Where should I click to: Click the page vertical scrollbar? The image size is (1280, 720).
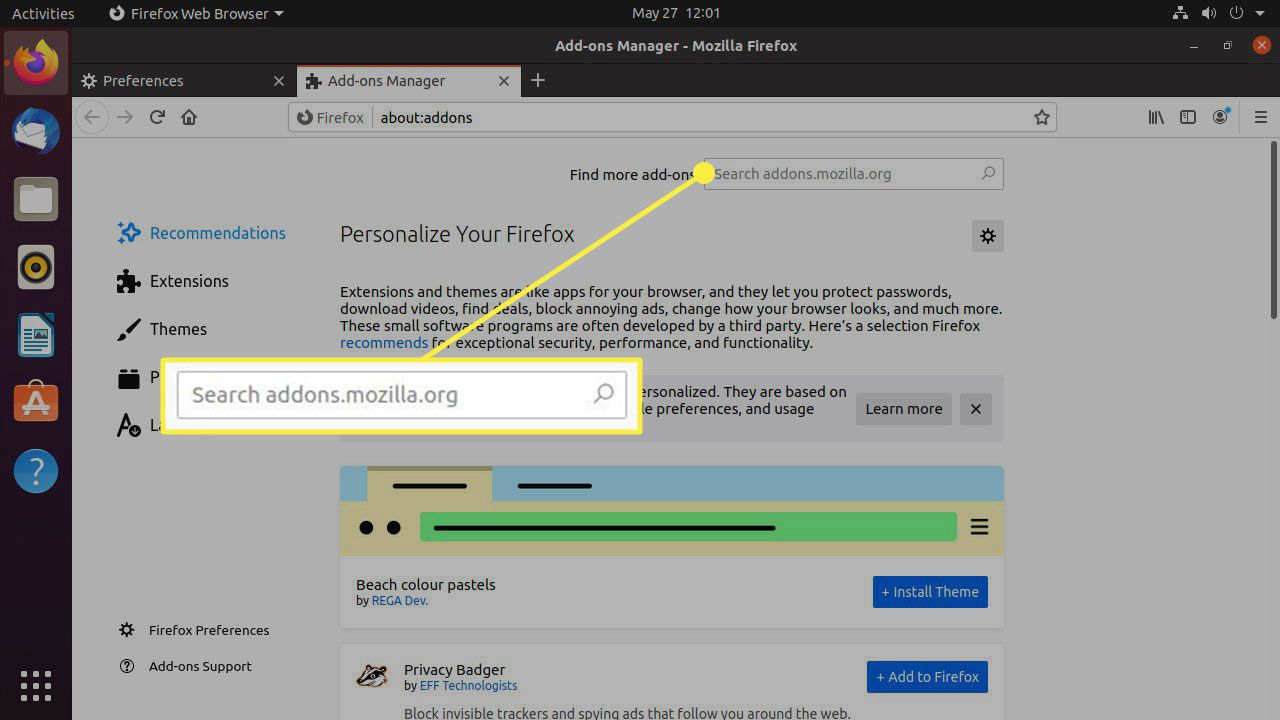tap(1274, 232)
